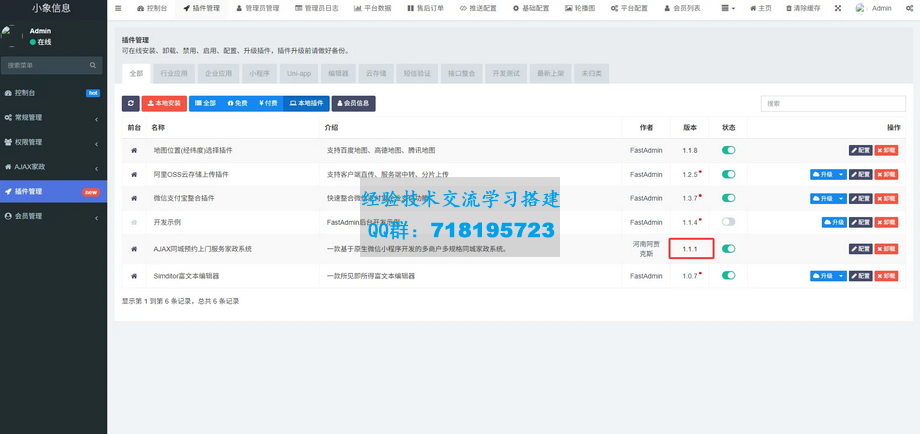Click 升级 button for 开发示例 plugin
Screen dimensions: 920x434
[834, 223]
